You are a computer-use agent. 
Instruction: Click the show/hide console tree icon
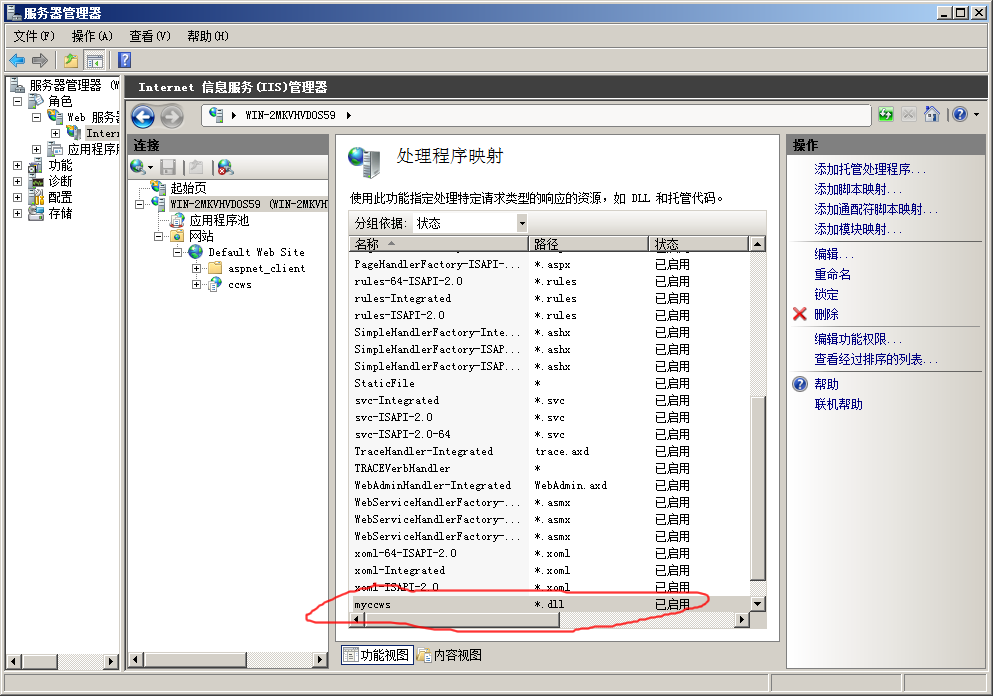[95, 61]
